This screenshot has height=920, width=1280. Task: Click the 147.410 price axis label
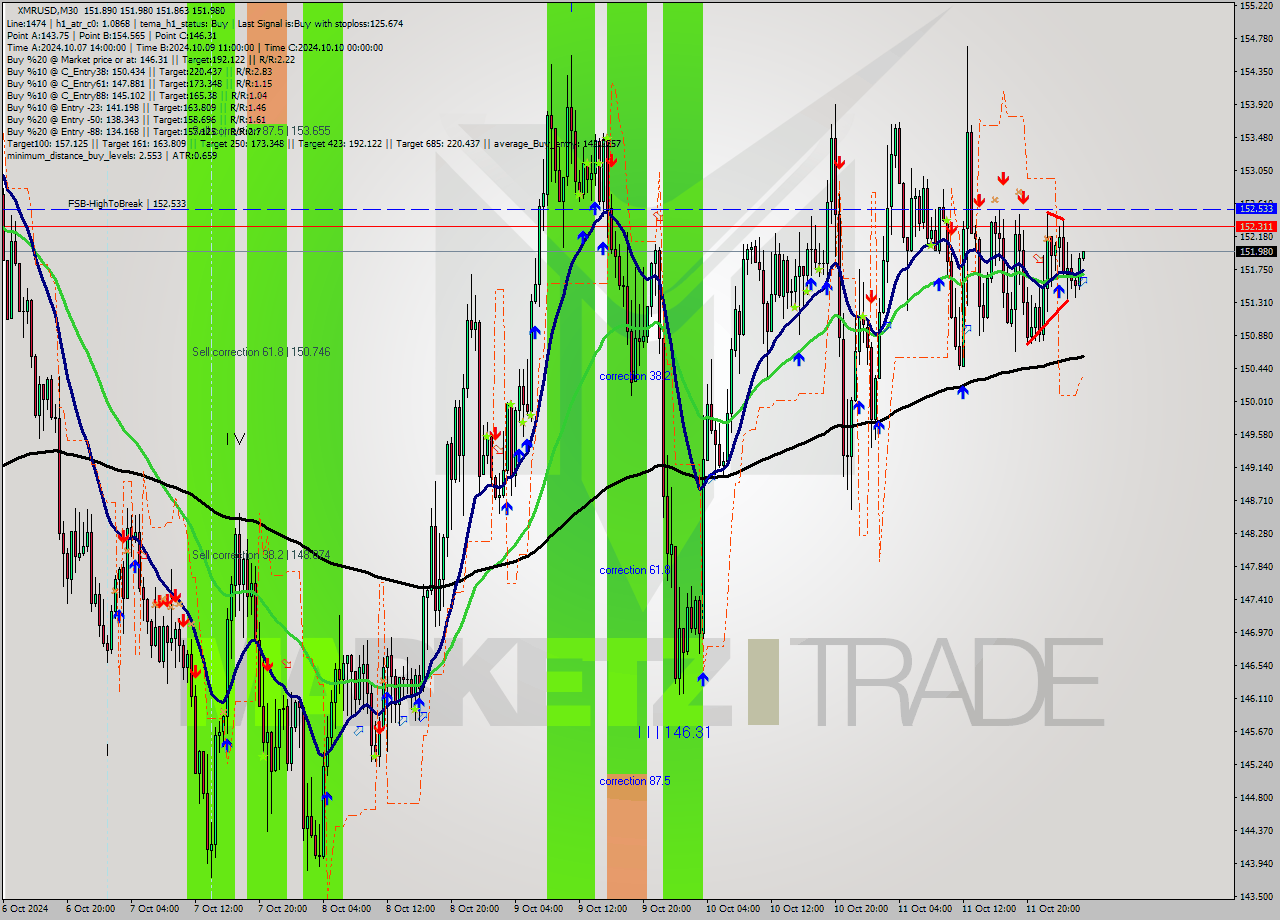pos(1255,600)
